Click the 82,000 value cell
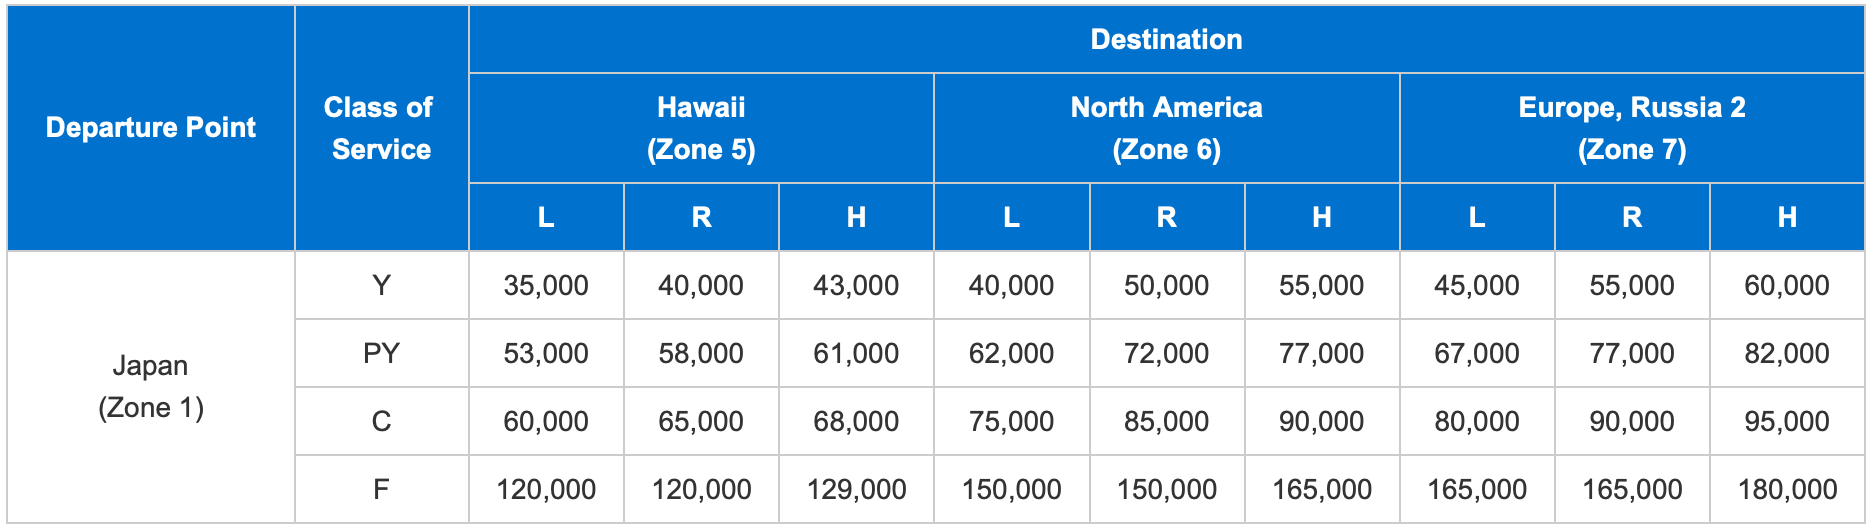1874x530 pixels. tap(1787, 353)
